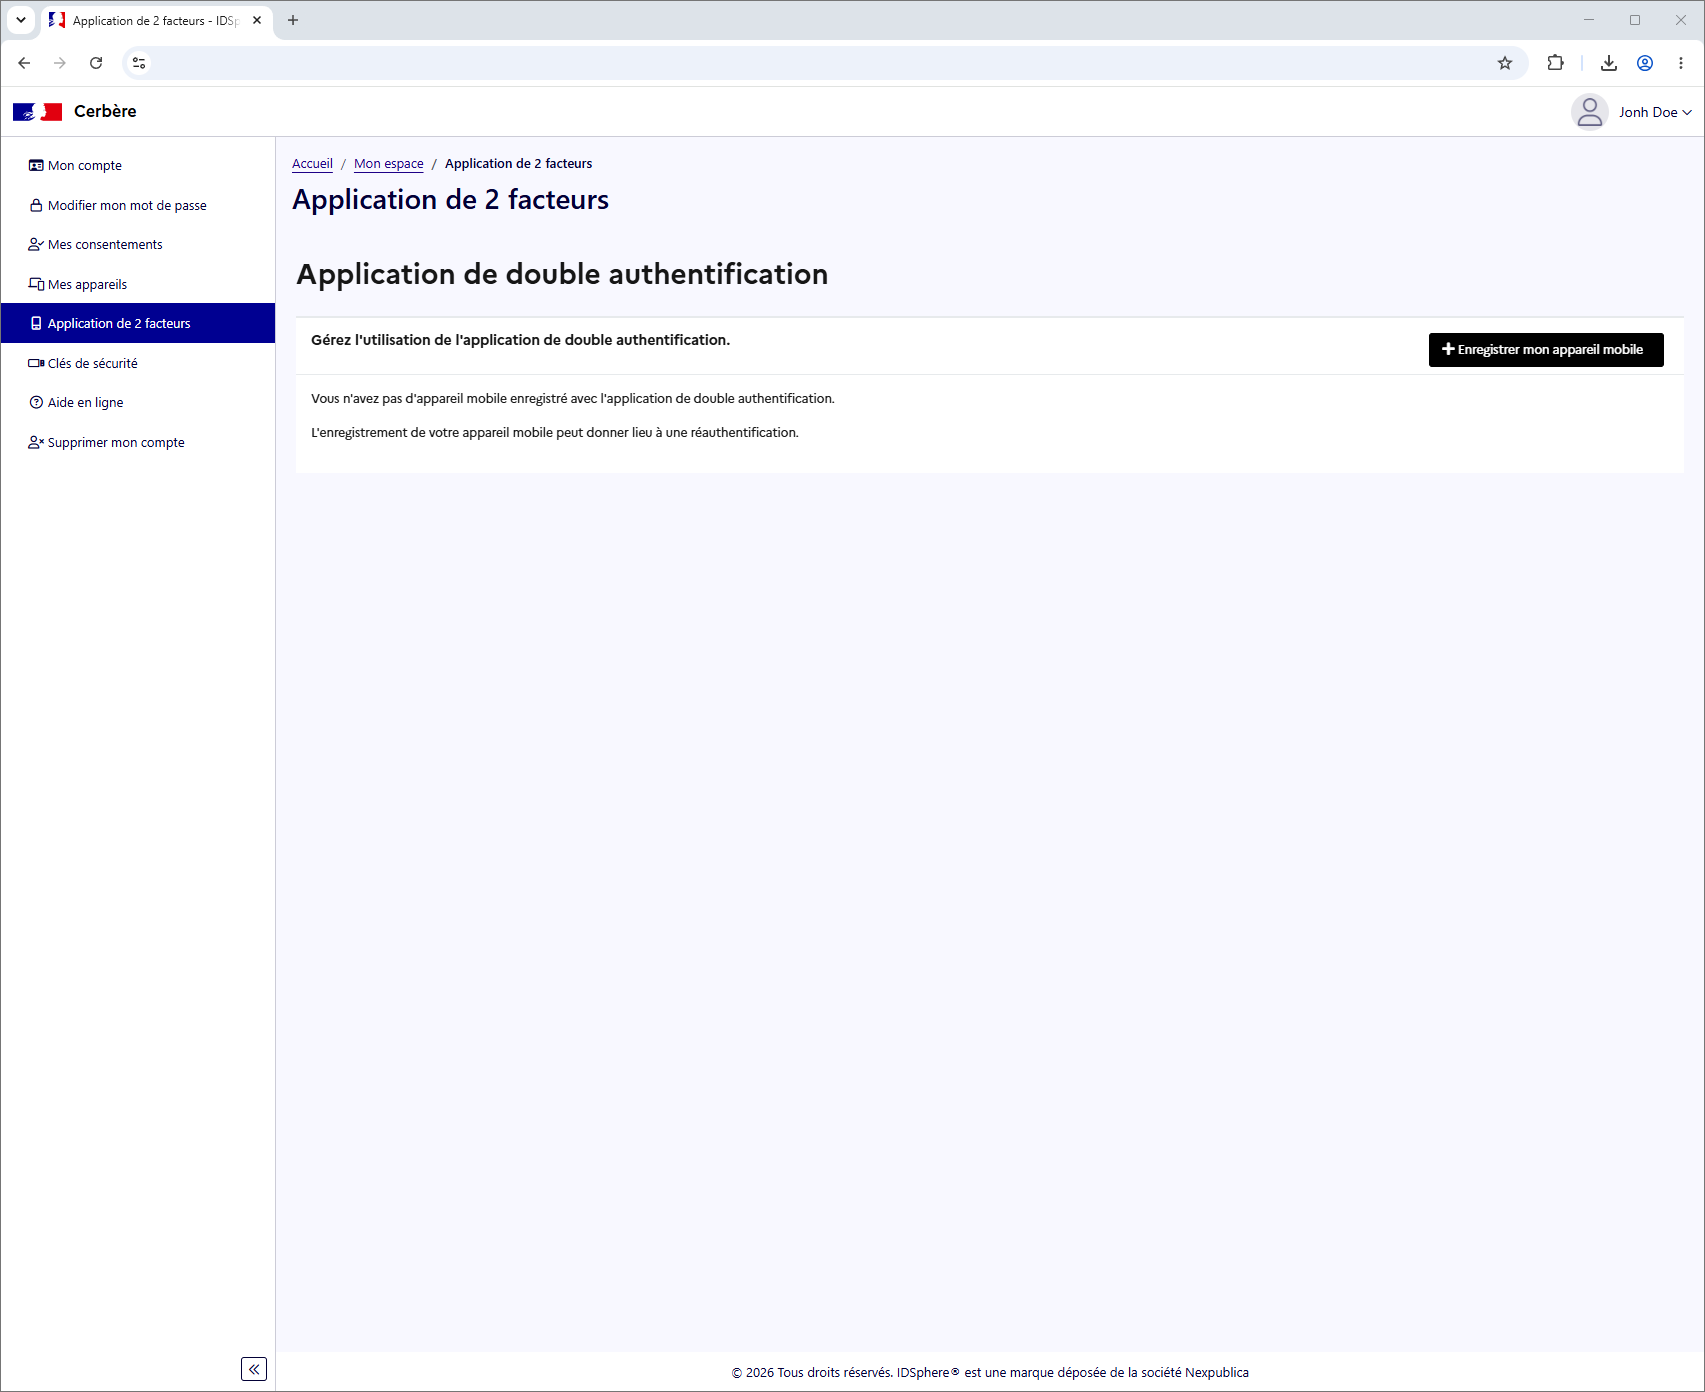Open the Chrome three-dot menu
Image resolution: width=1705 pixels, height=1392 pixels.
point(1681,63)
